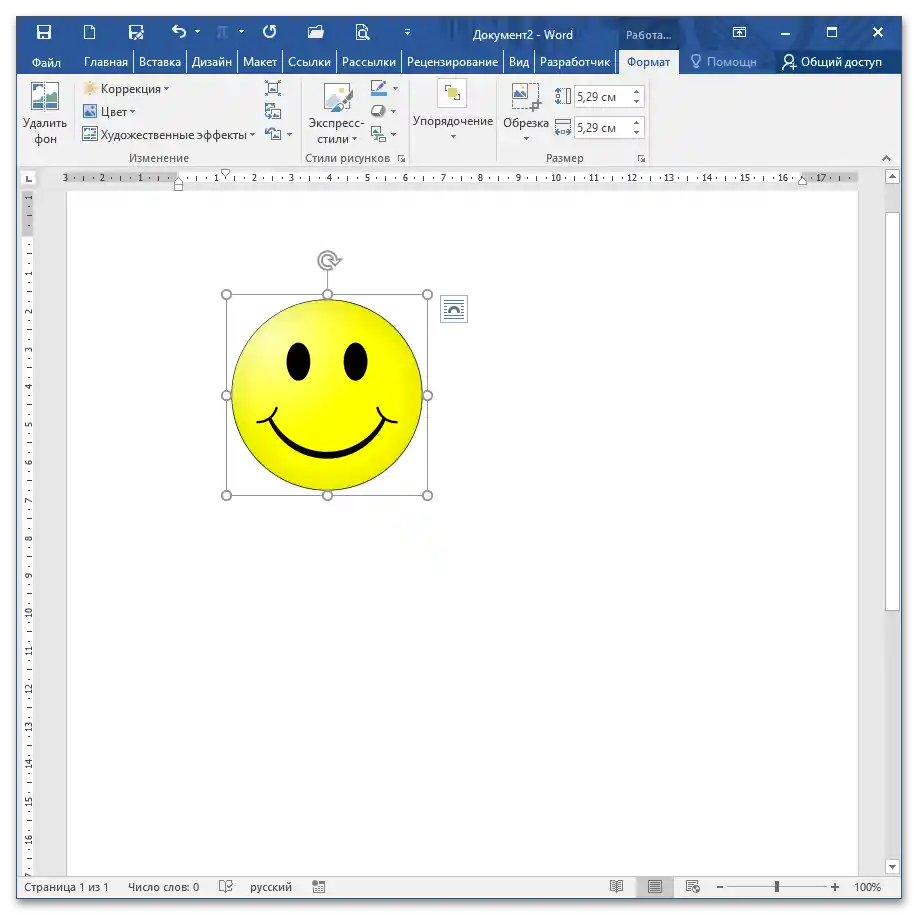Screen dimensions: 918x915
Task: Click the Ribbon Display Options icon
Action: coord(739,32)
